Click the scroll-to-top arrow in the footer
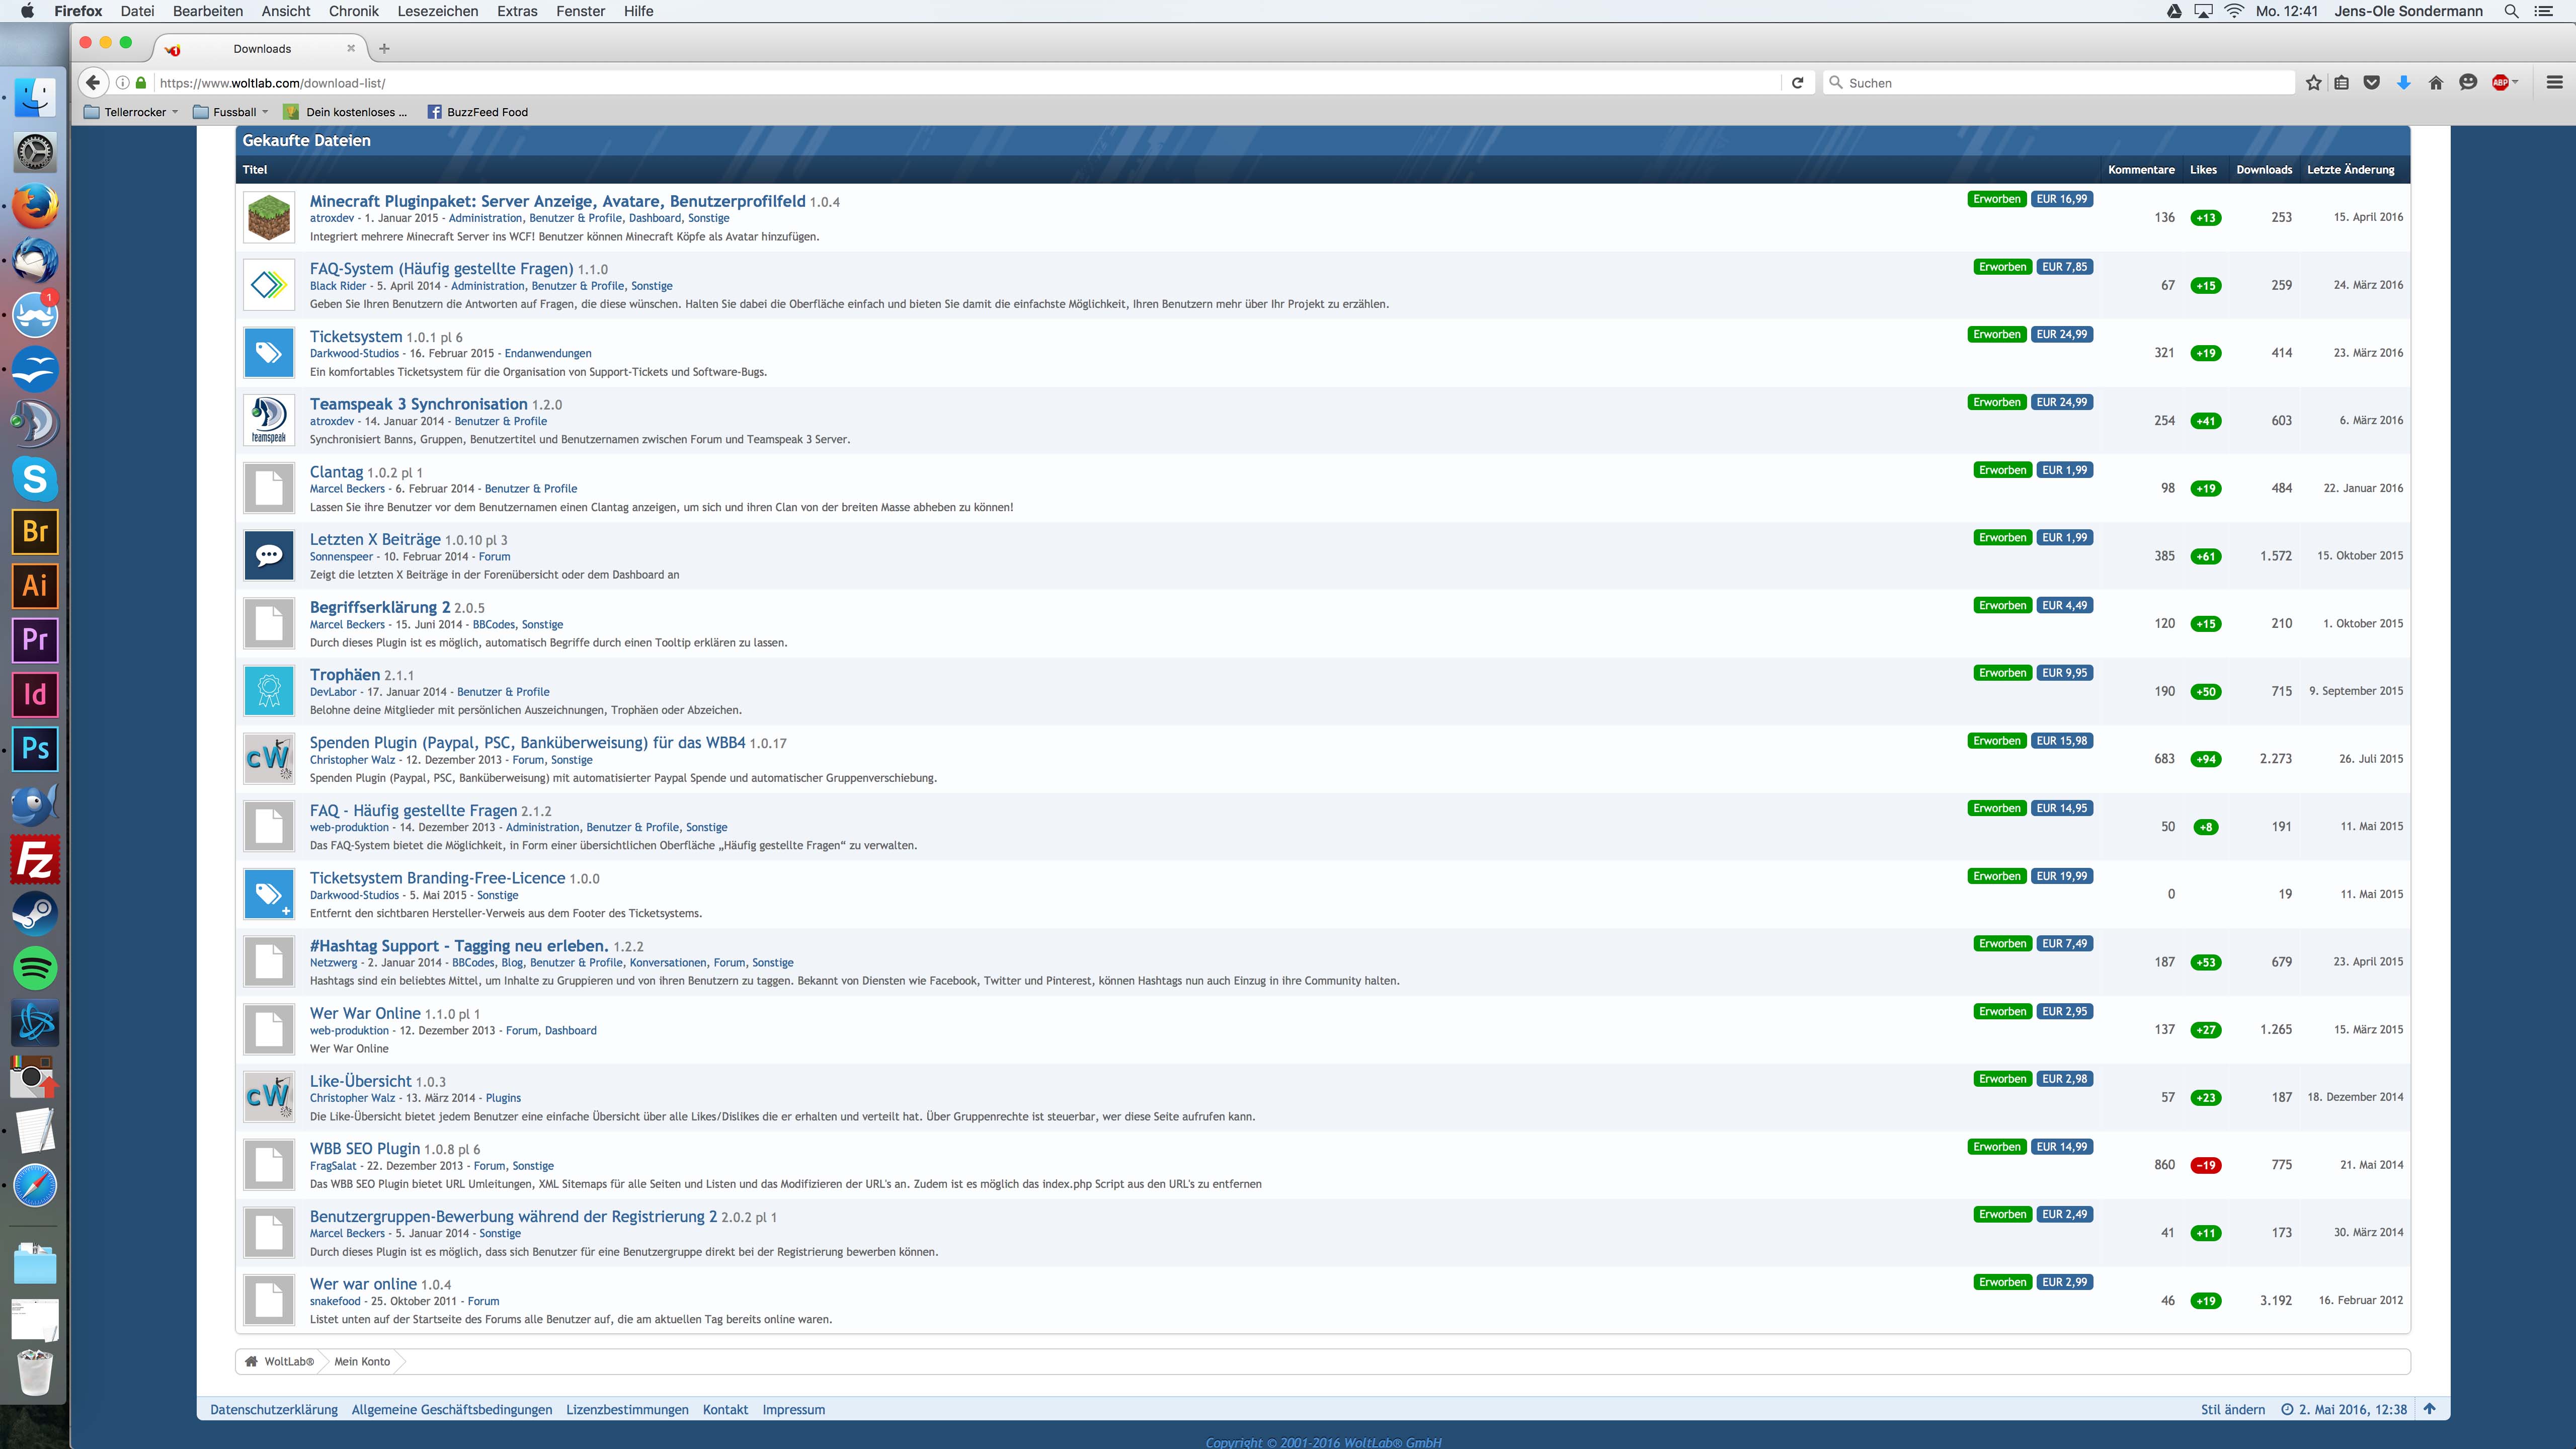 (x=2430, y=1409)
